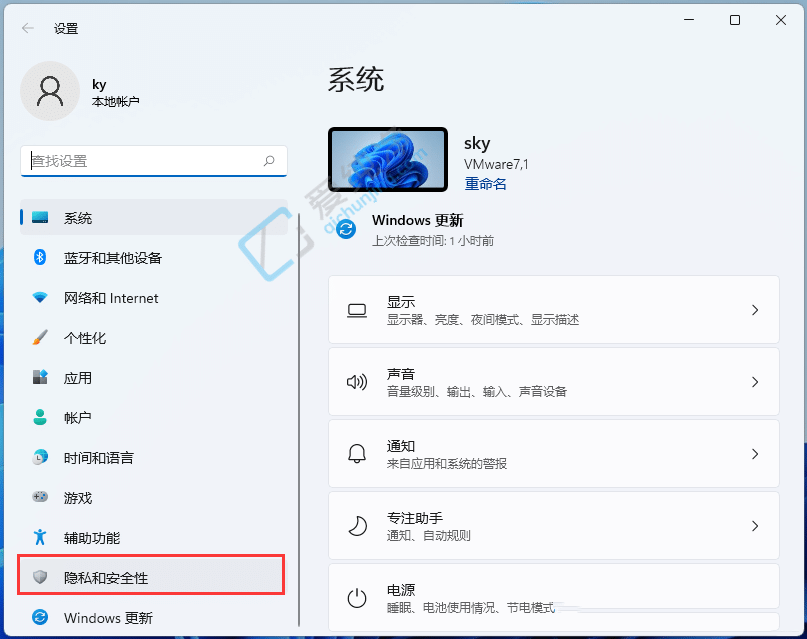This screenshot has width=807, height=639.
Task: Click the back arrow in Settings header
Action: tap(28, 28)
